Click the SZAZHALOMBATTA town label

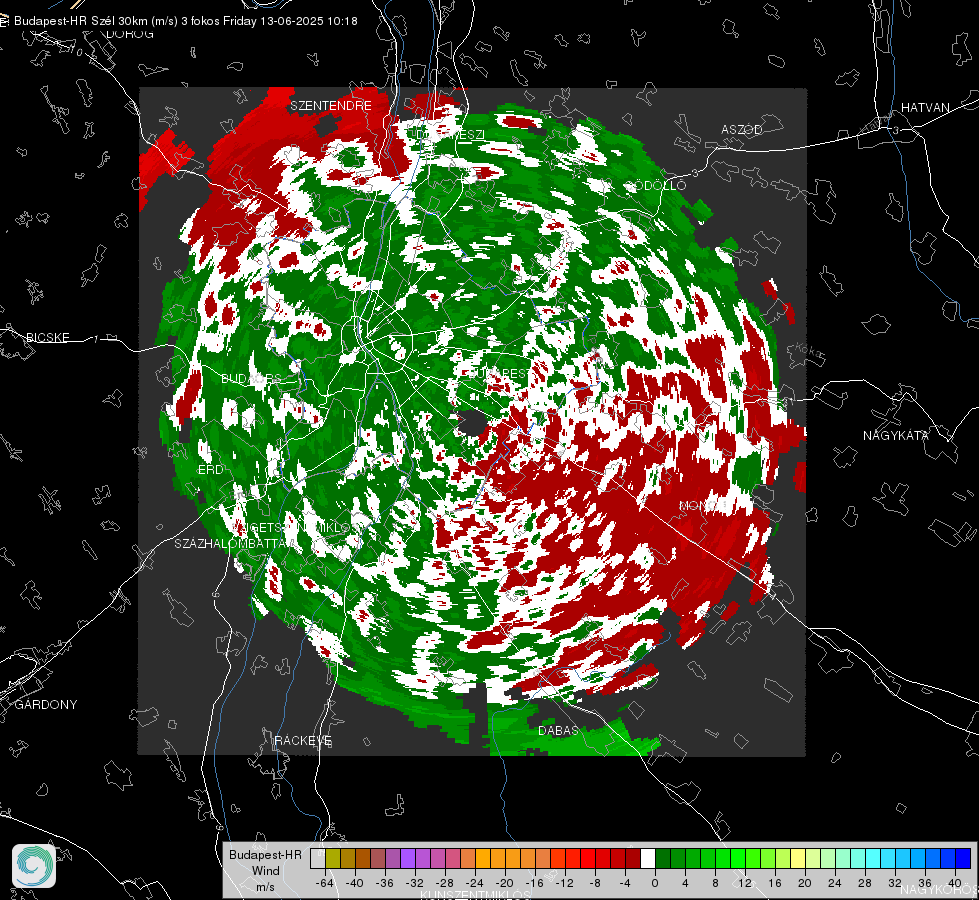(232, 543)
